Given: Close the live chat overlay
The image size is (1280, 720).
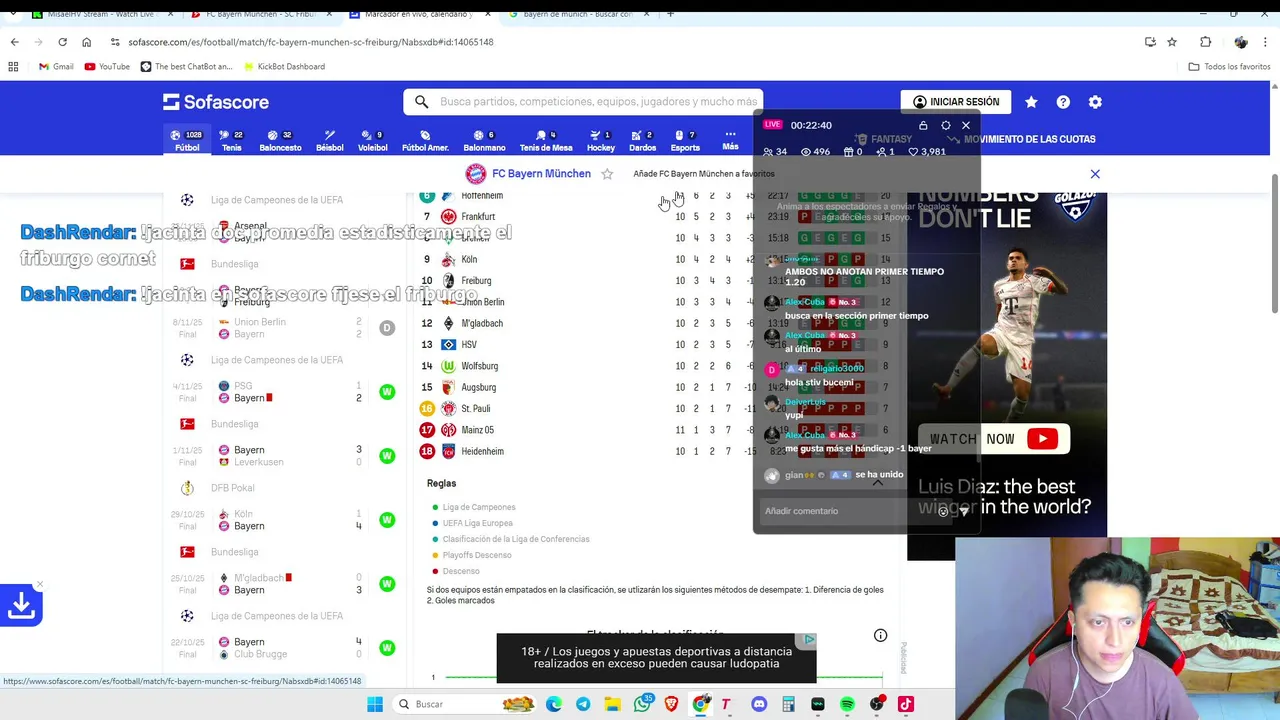Looking at the screenshot, I should pos(966,125).
